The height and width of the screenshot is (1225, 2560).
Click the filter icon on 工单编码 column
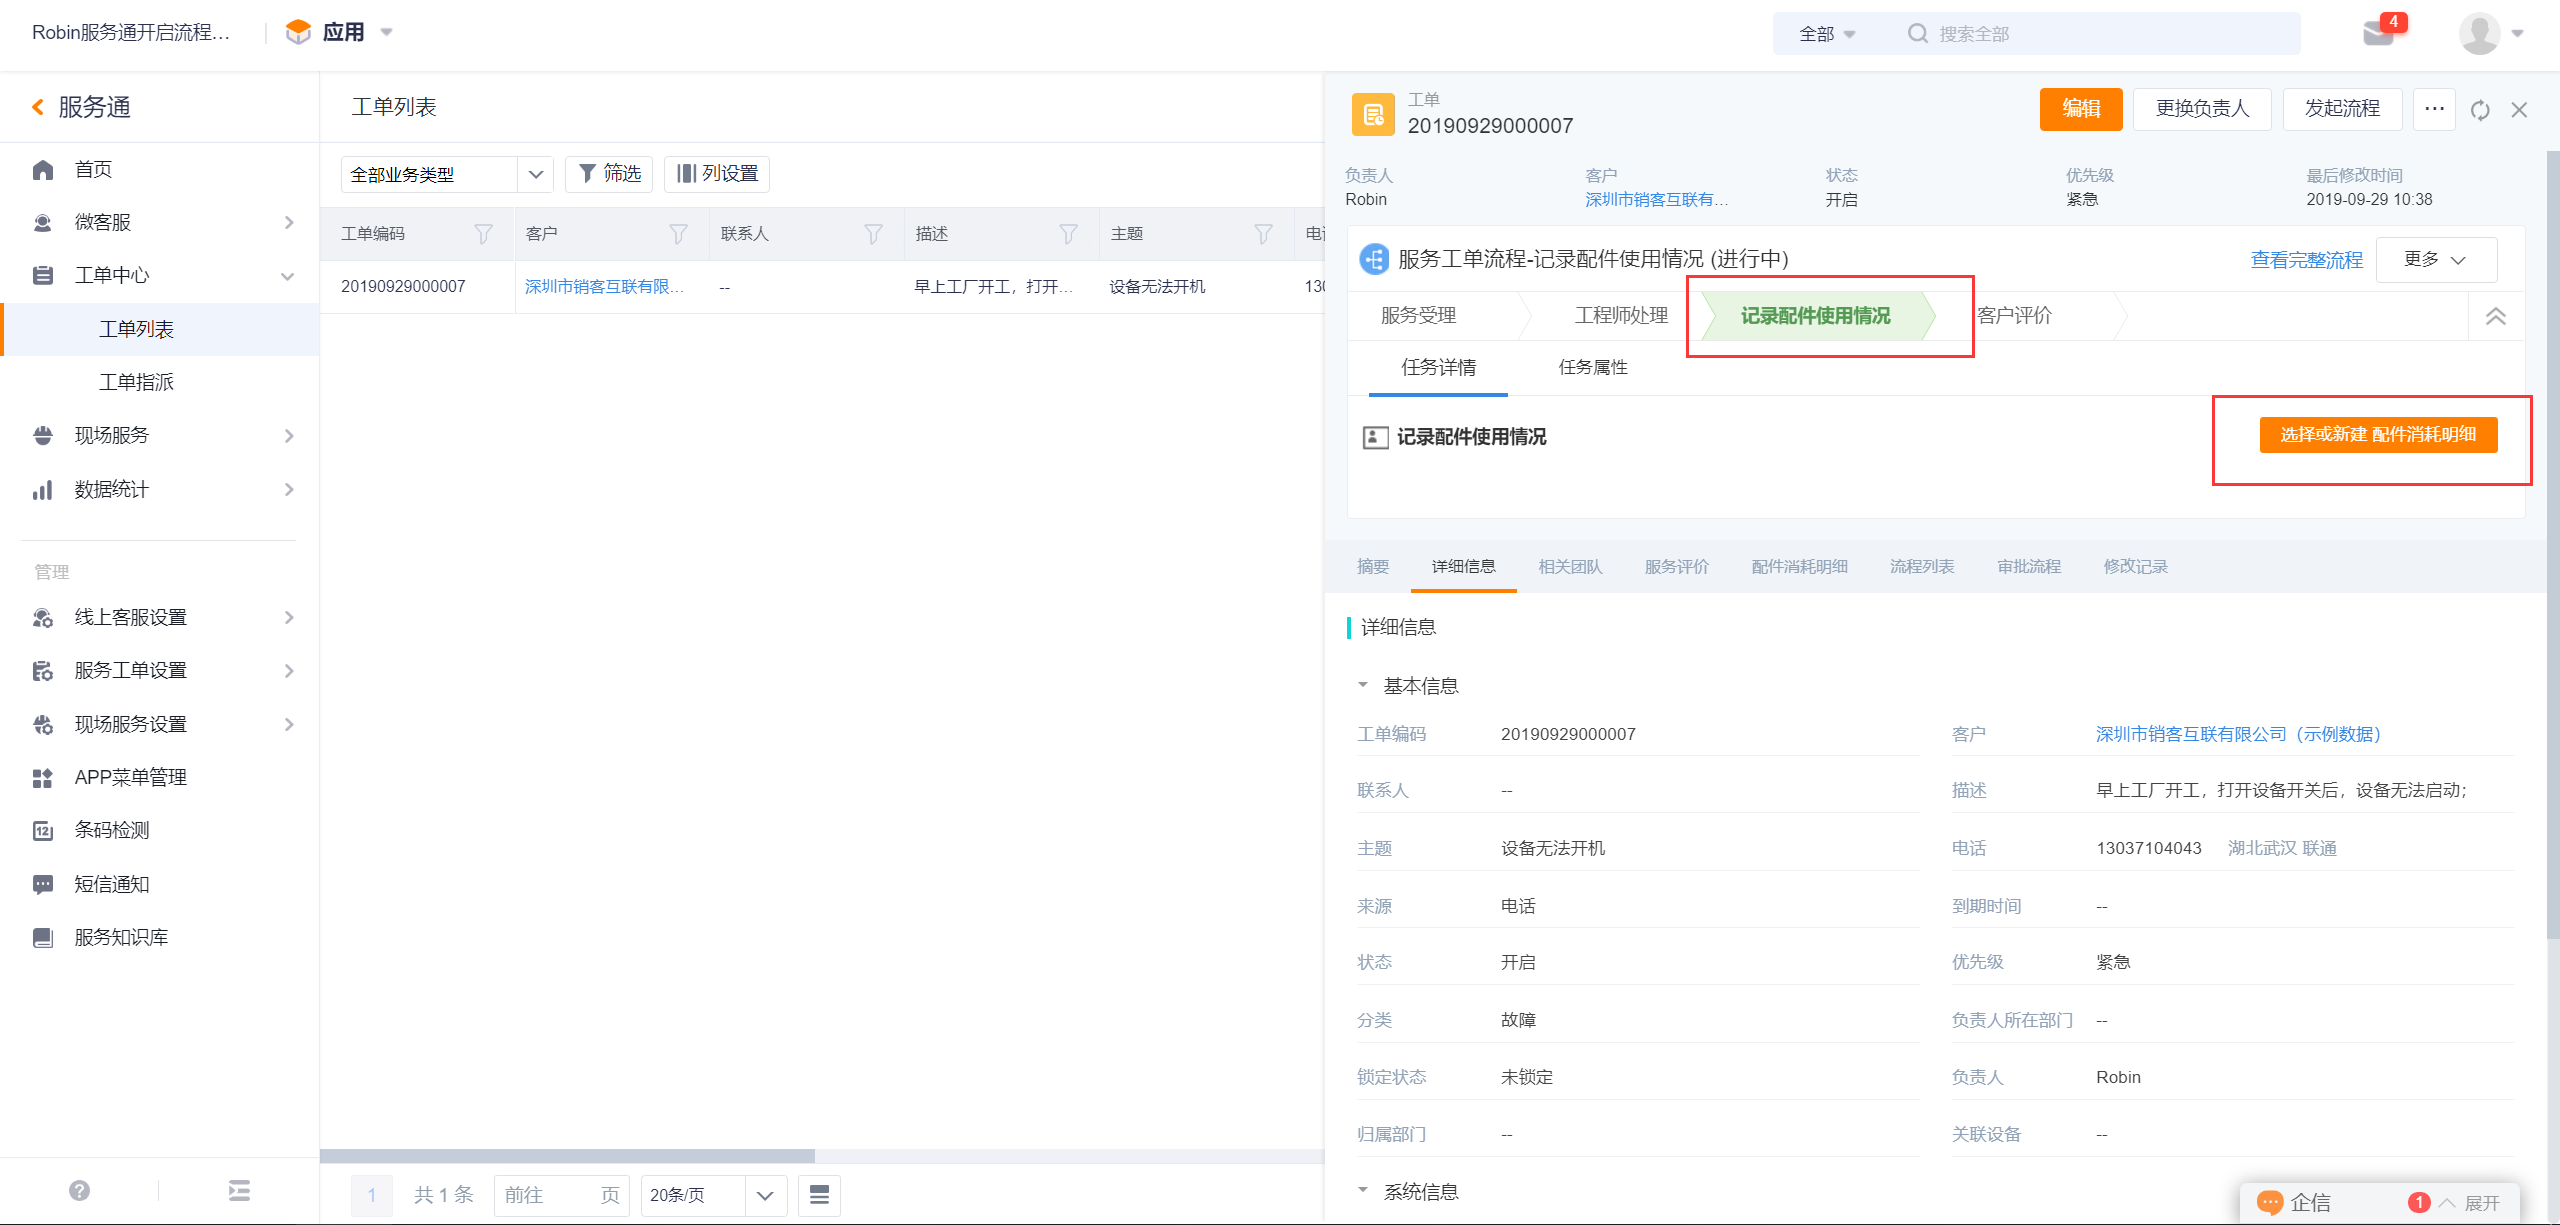coord(484,234)
